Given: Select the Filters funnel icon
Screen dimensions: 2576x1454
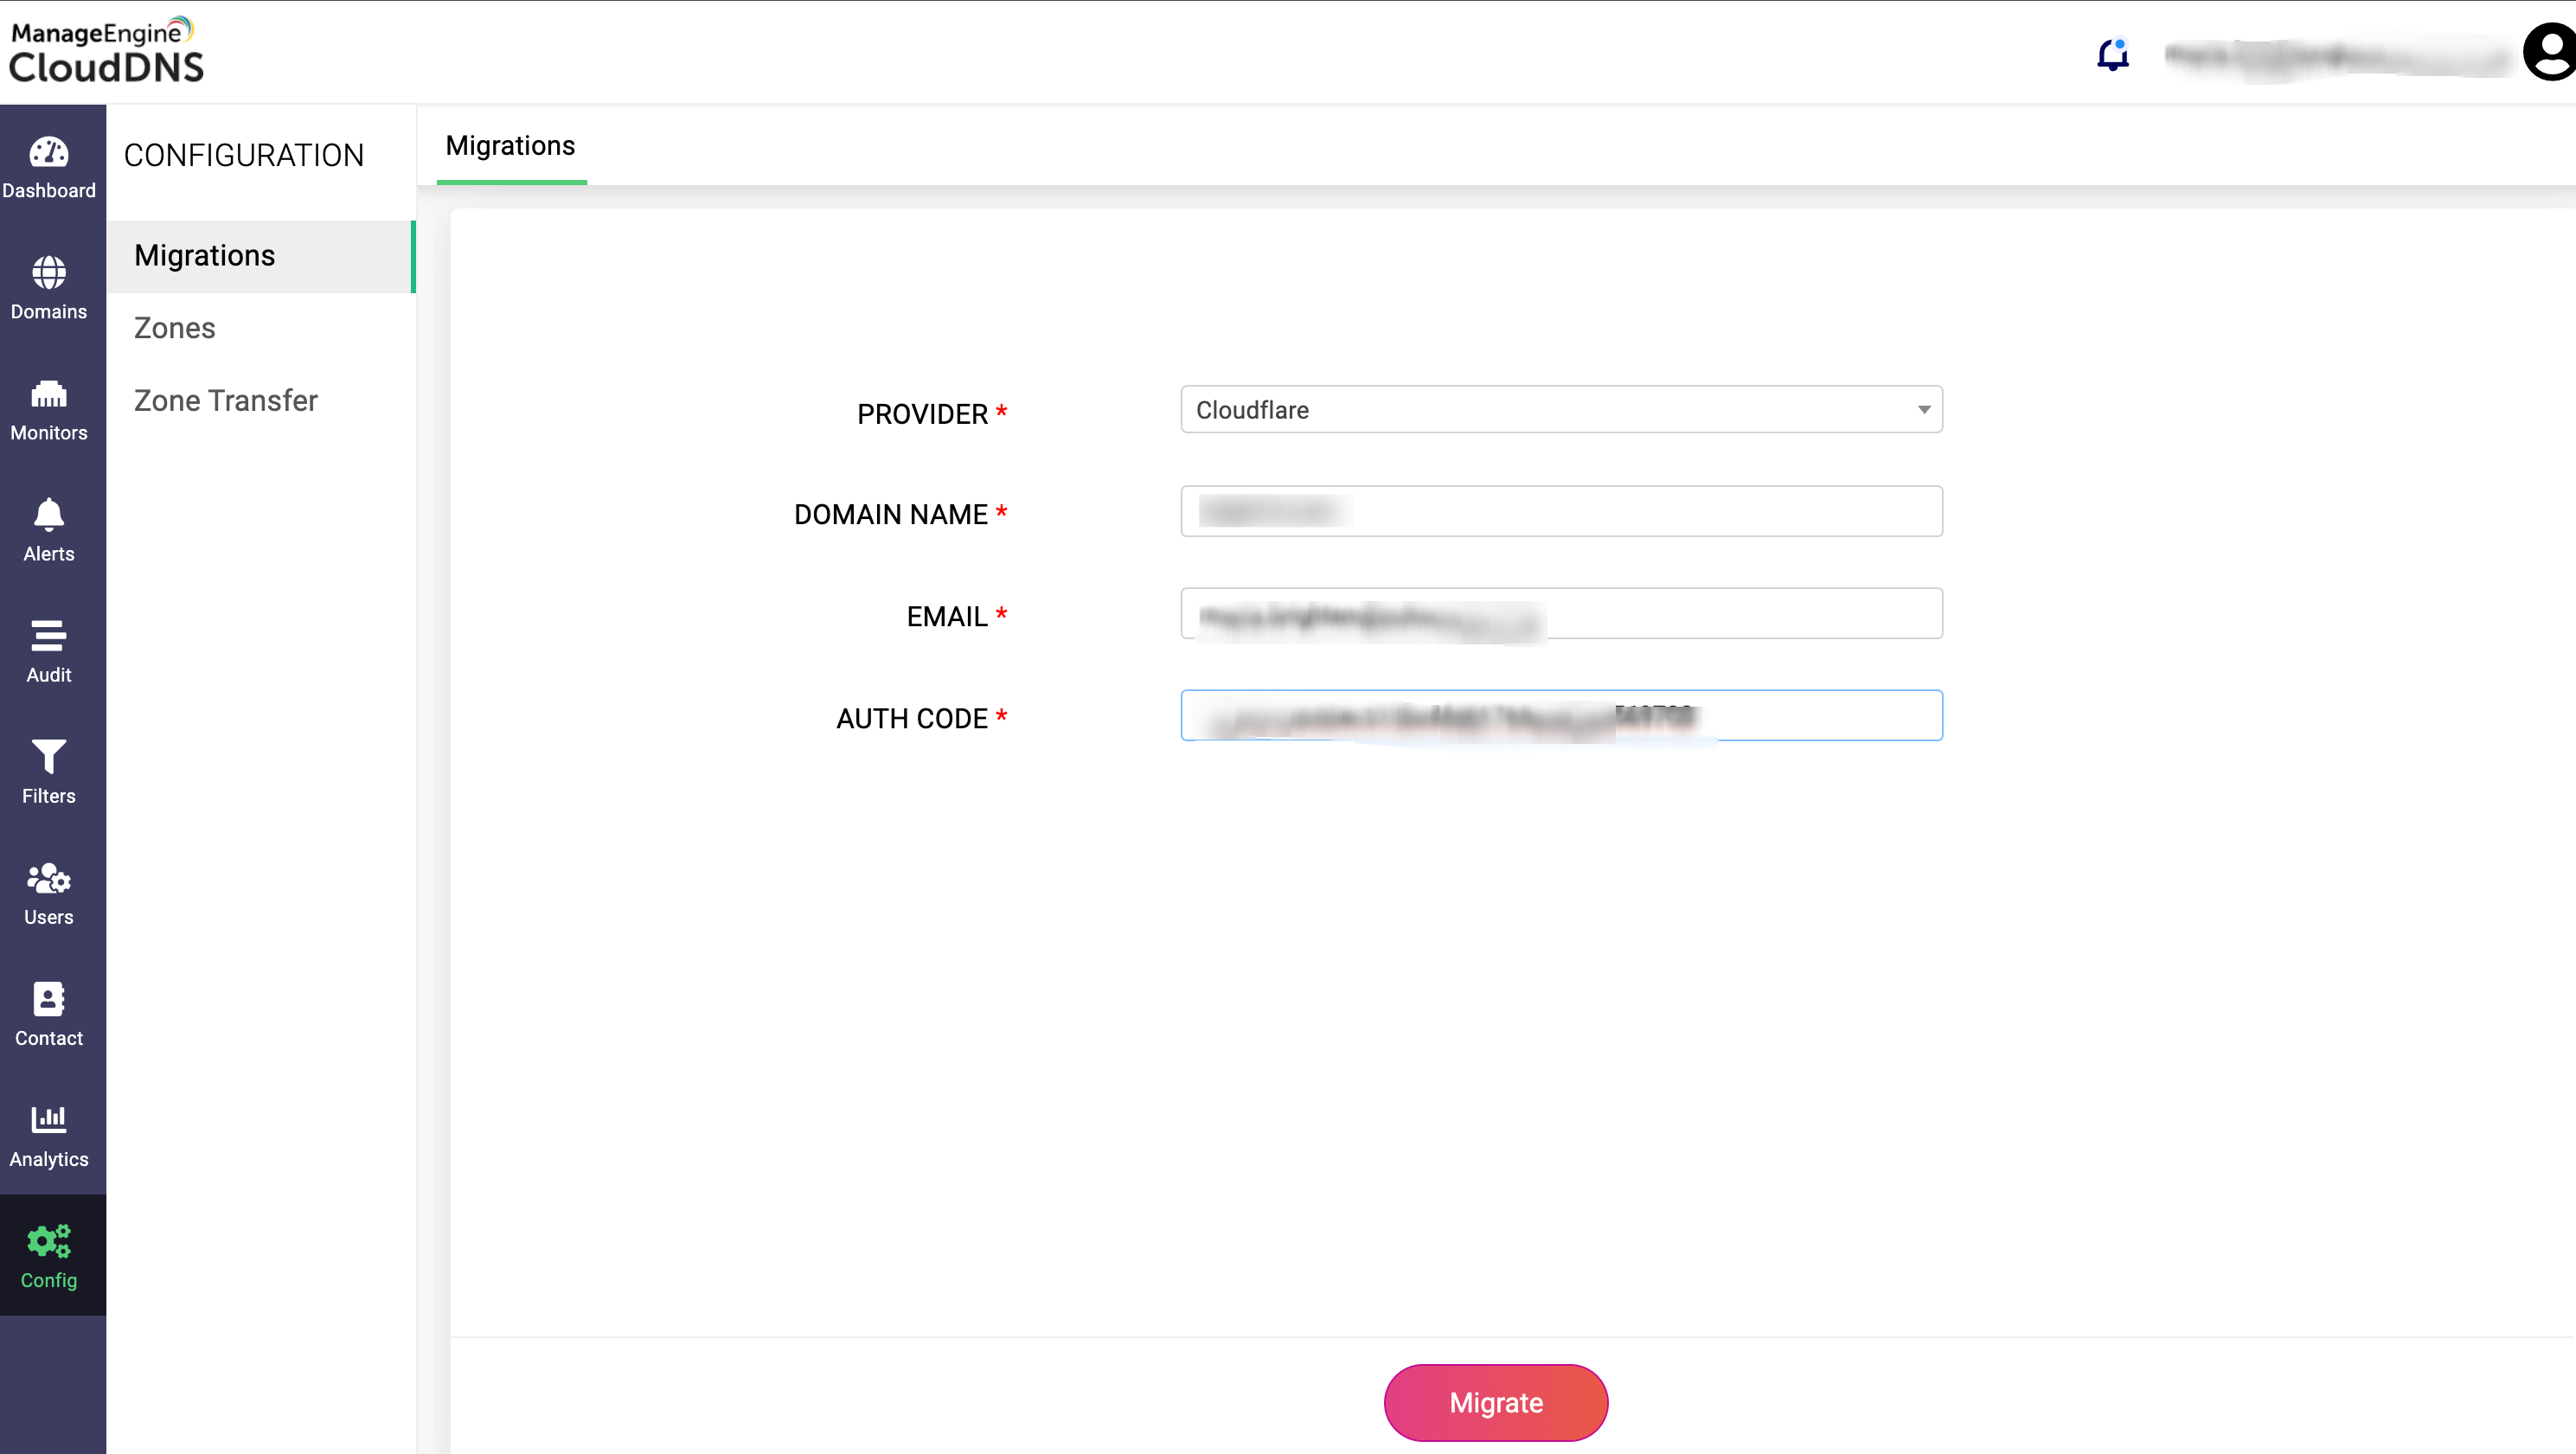Looking at the screenshot, I should pyautogui.click(x=48, y=757).
